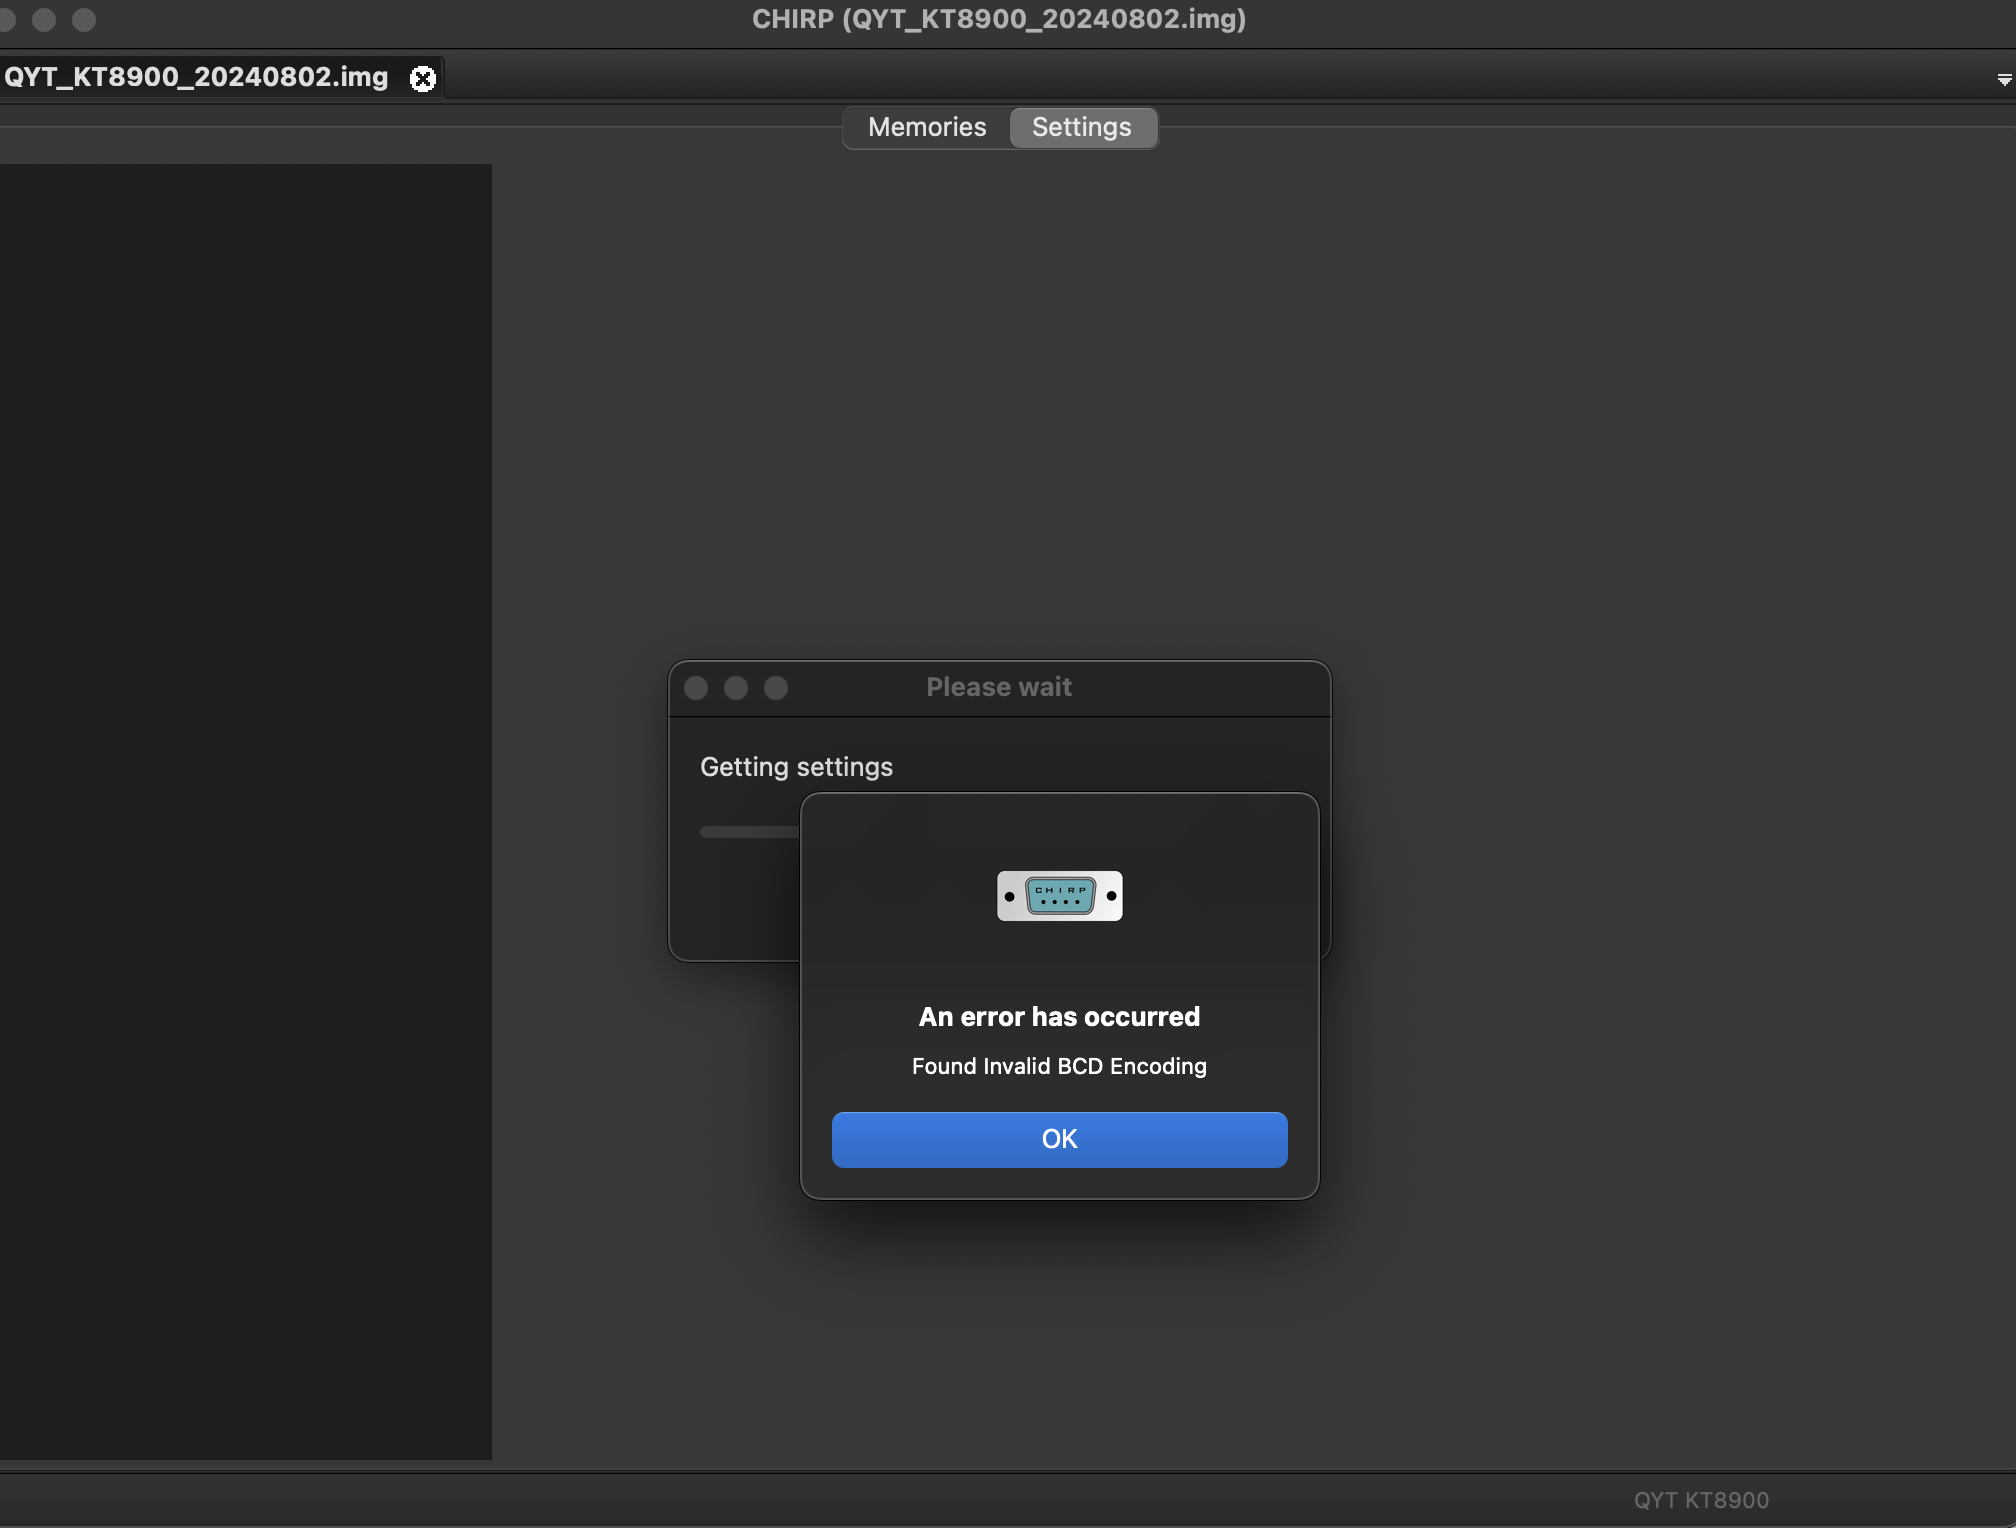
Task: Click the second window button of Please wait dialog
Action: 736,688
